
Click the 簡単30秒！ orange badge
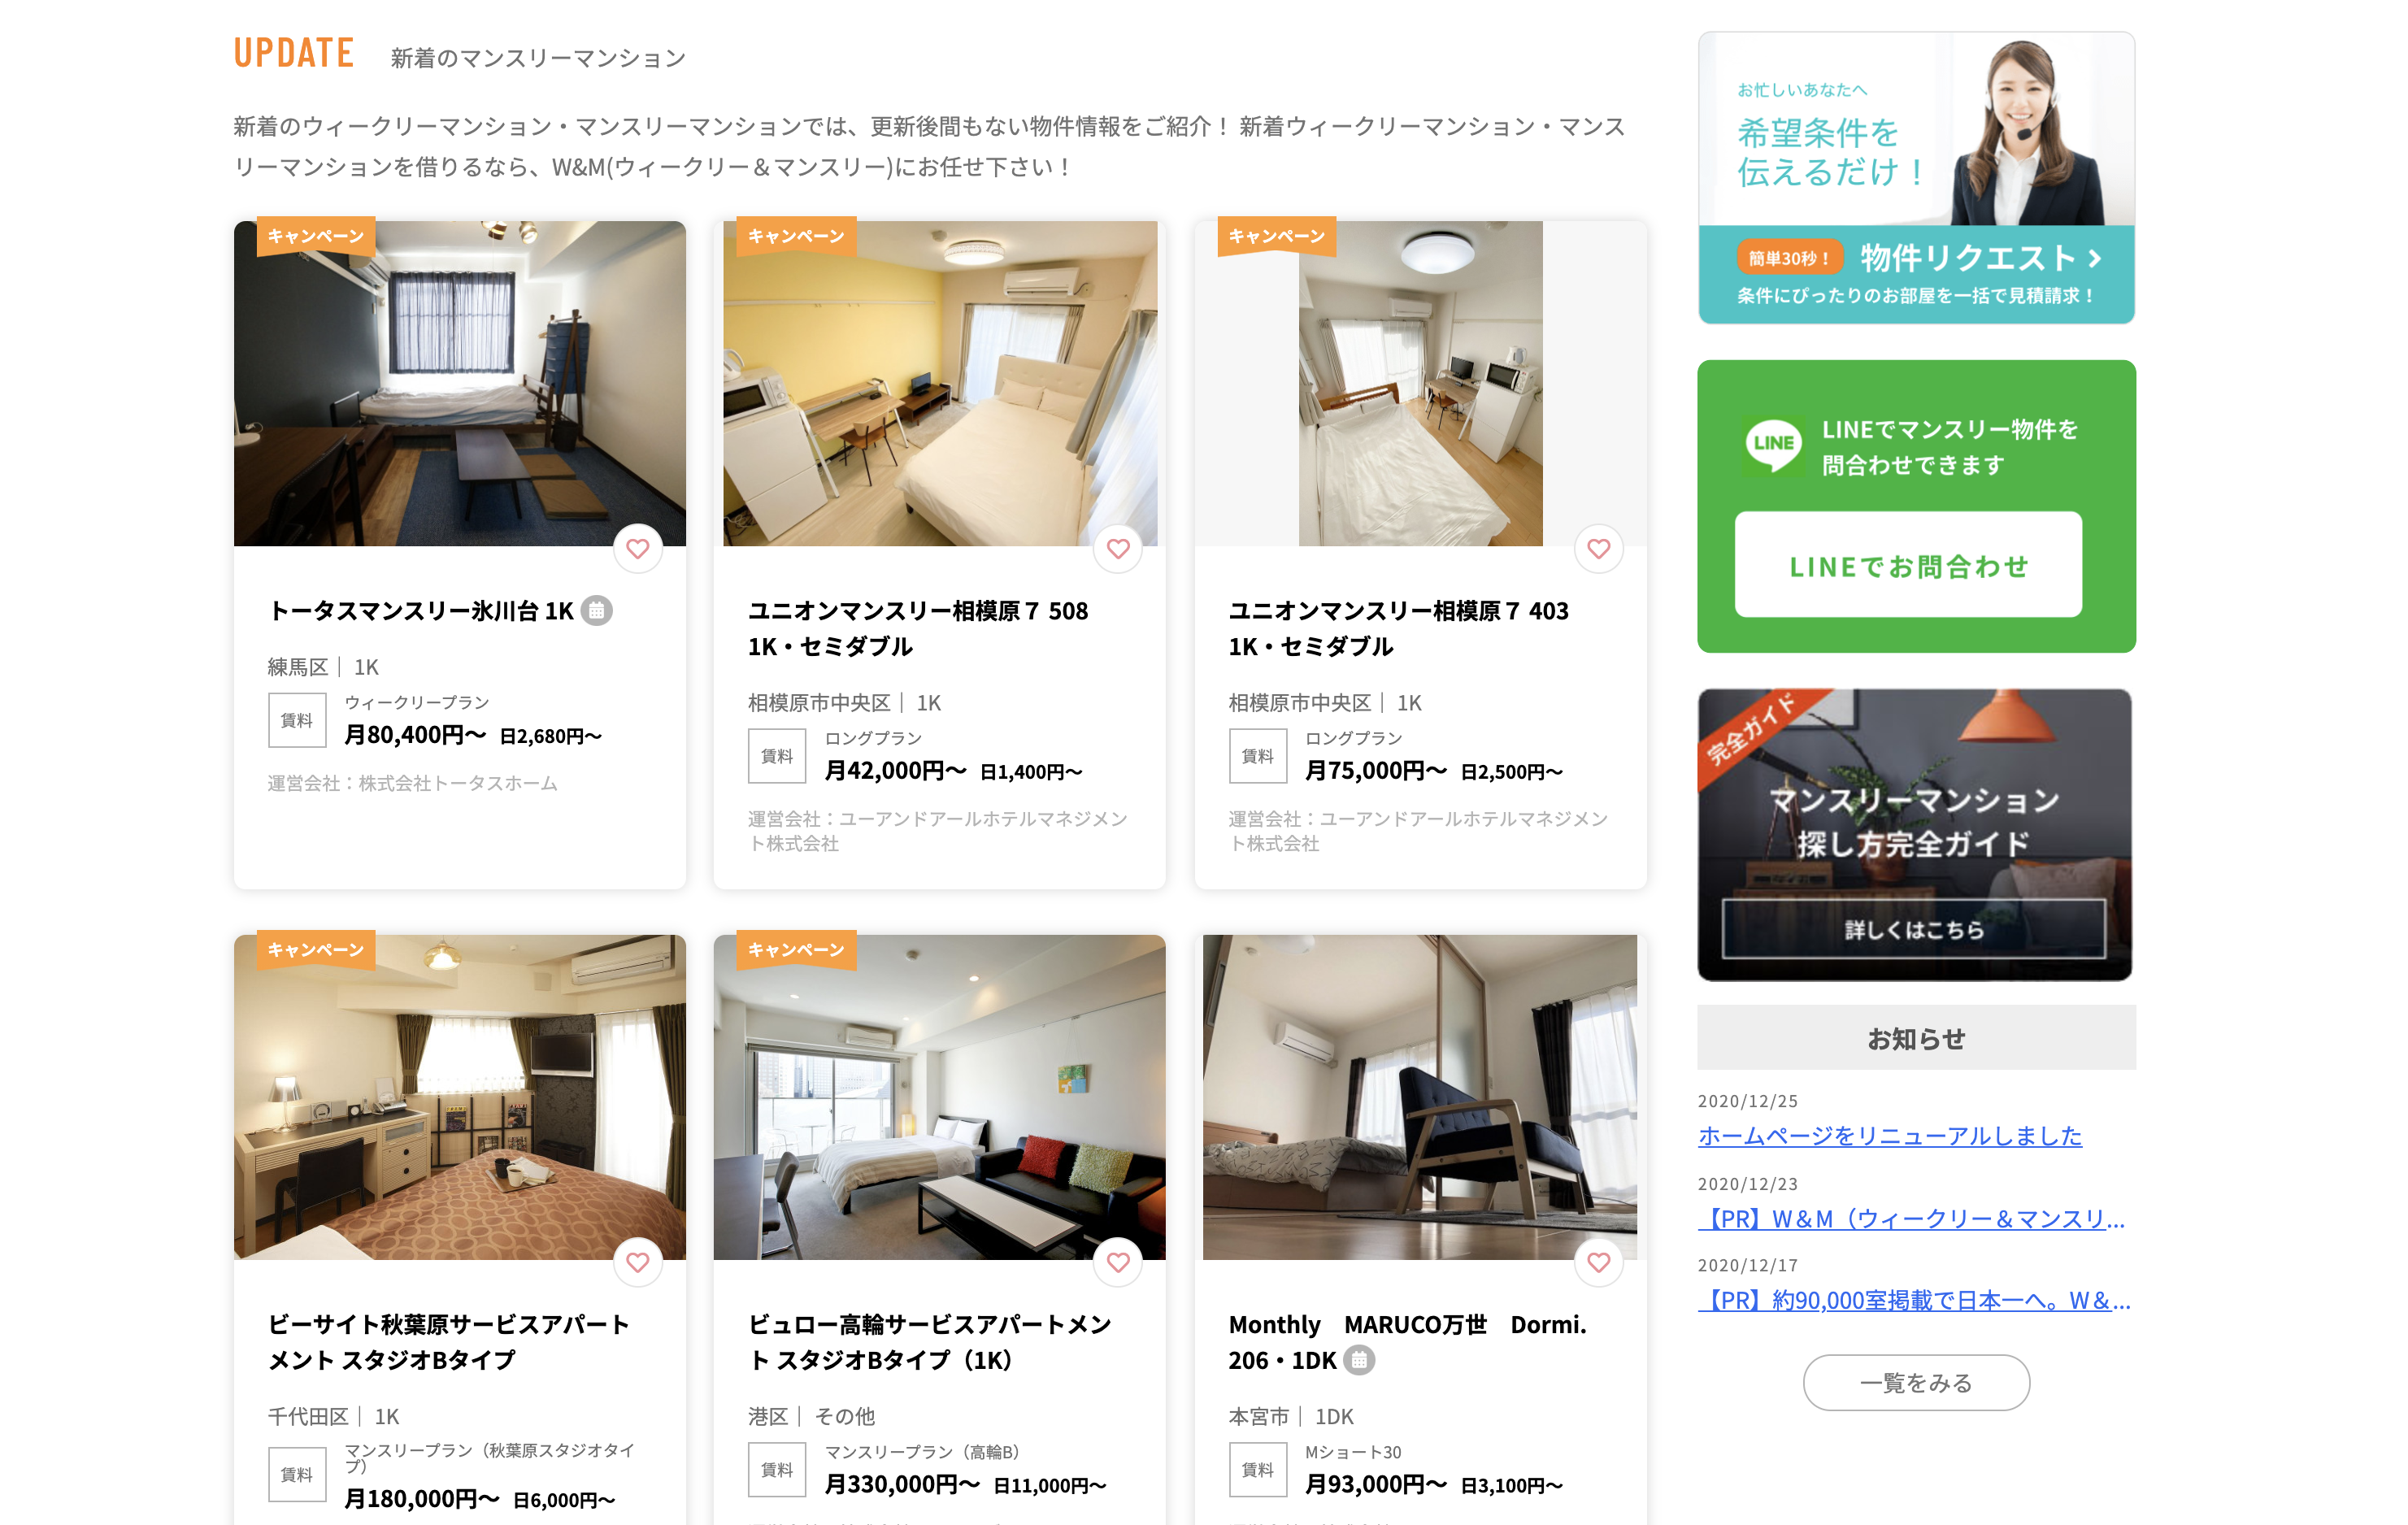[x=1789, y=258]
